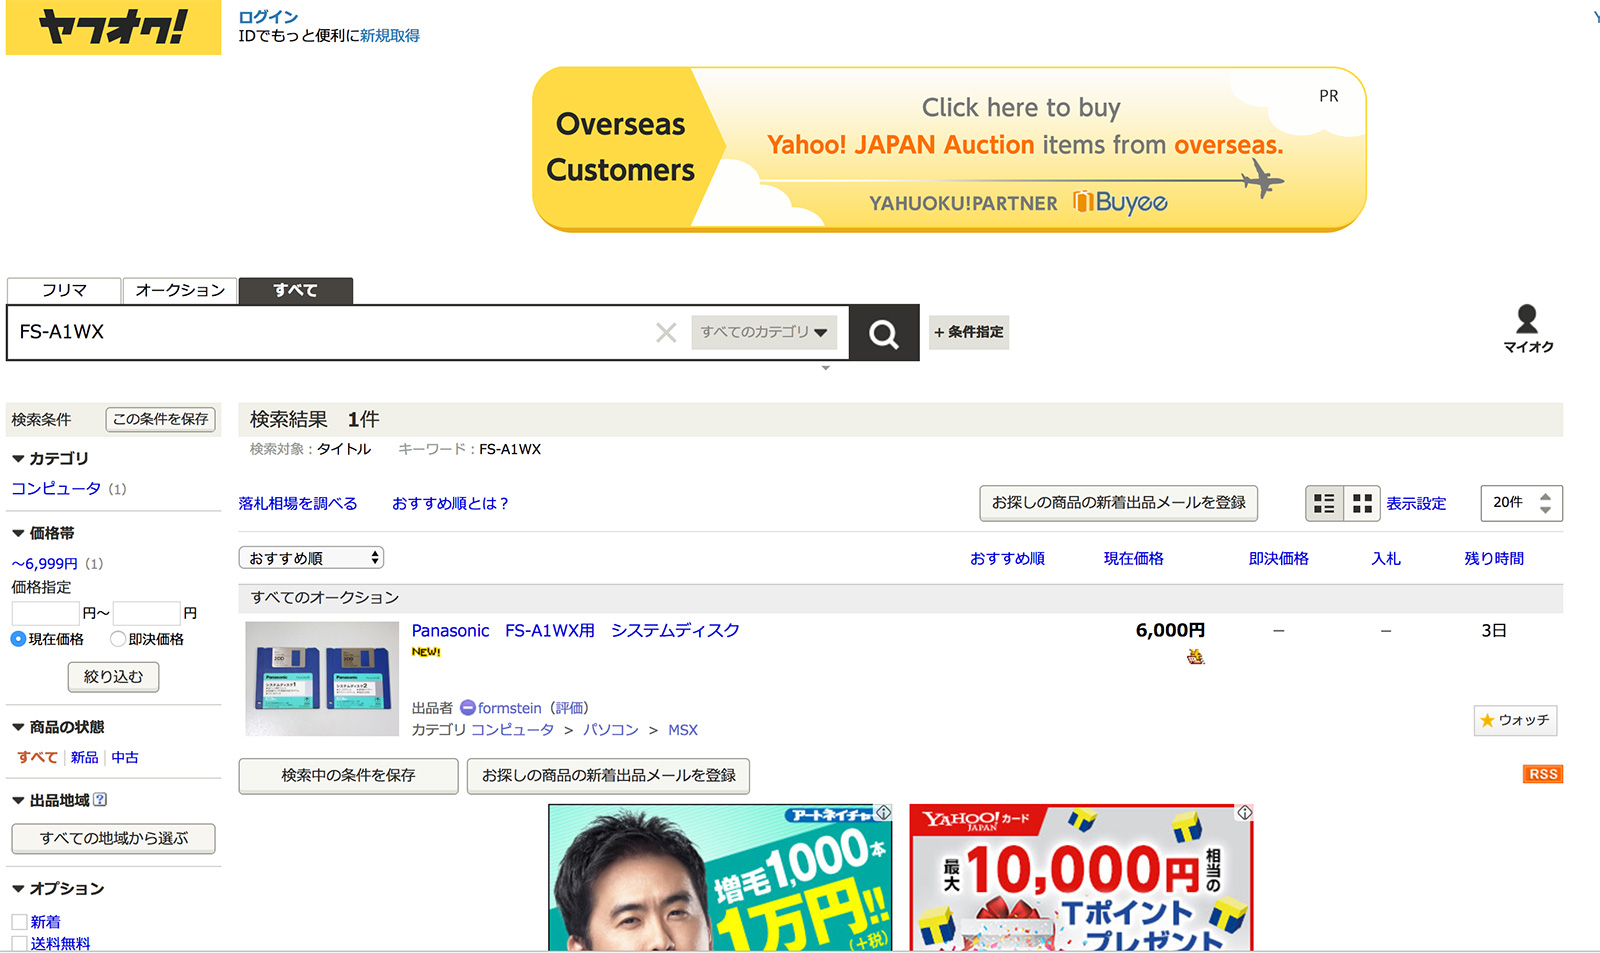Click the ログイン link
This screenshot has height=953, width=1600.
point(268,17)
